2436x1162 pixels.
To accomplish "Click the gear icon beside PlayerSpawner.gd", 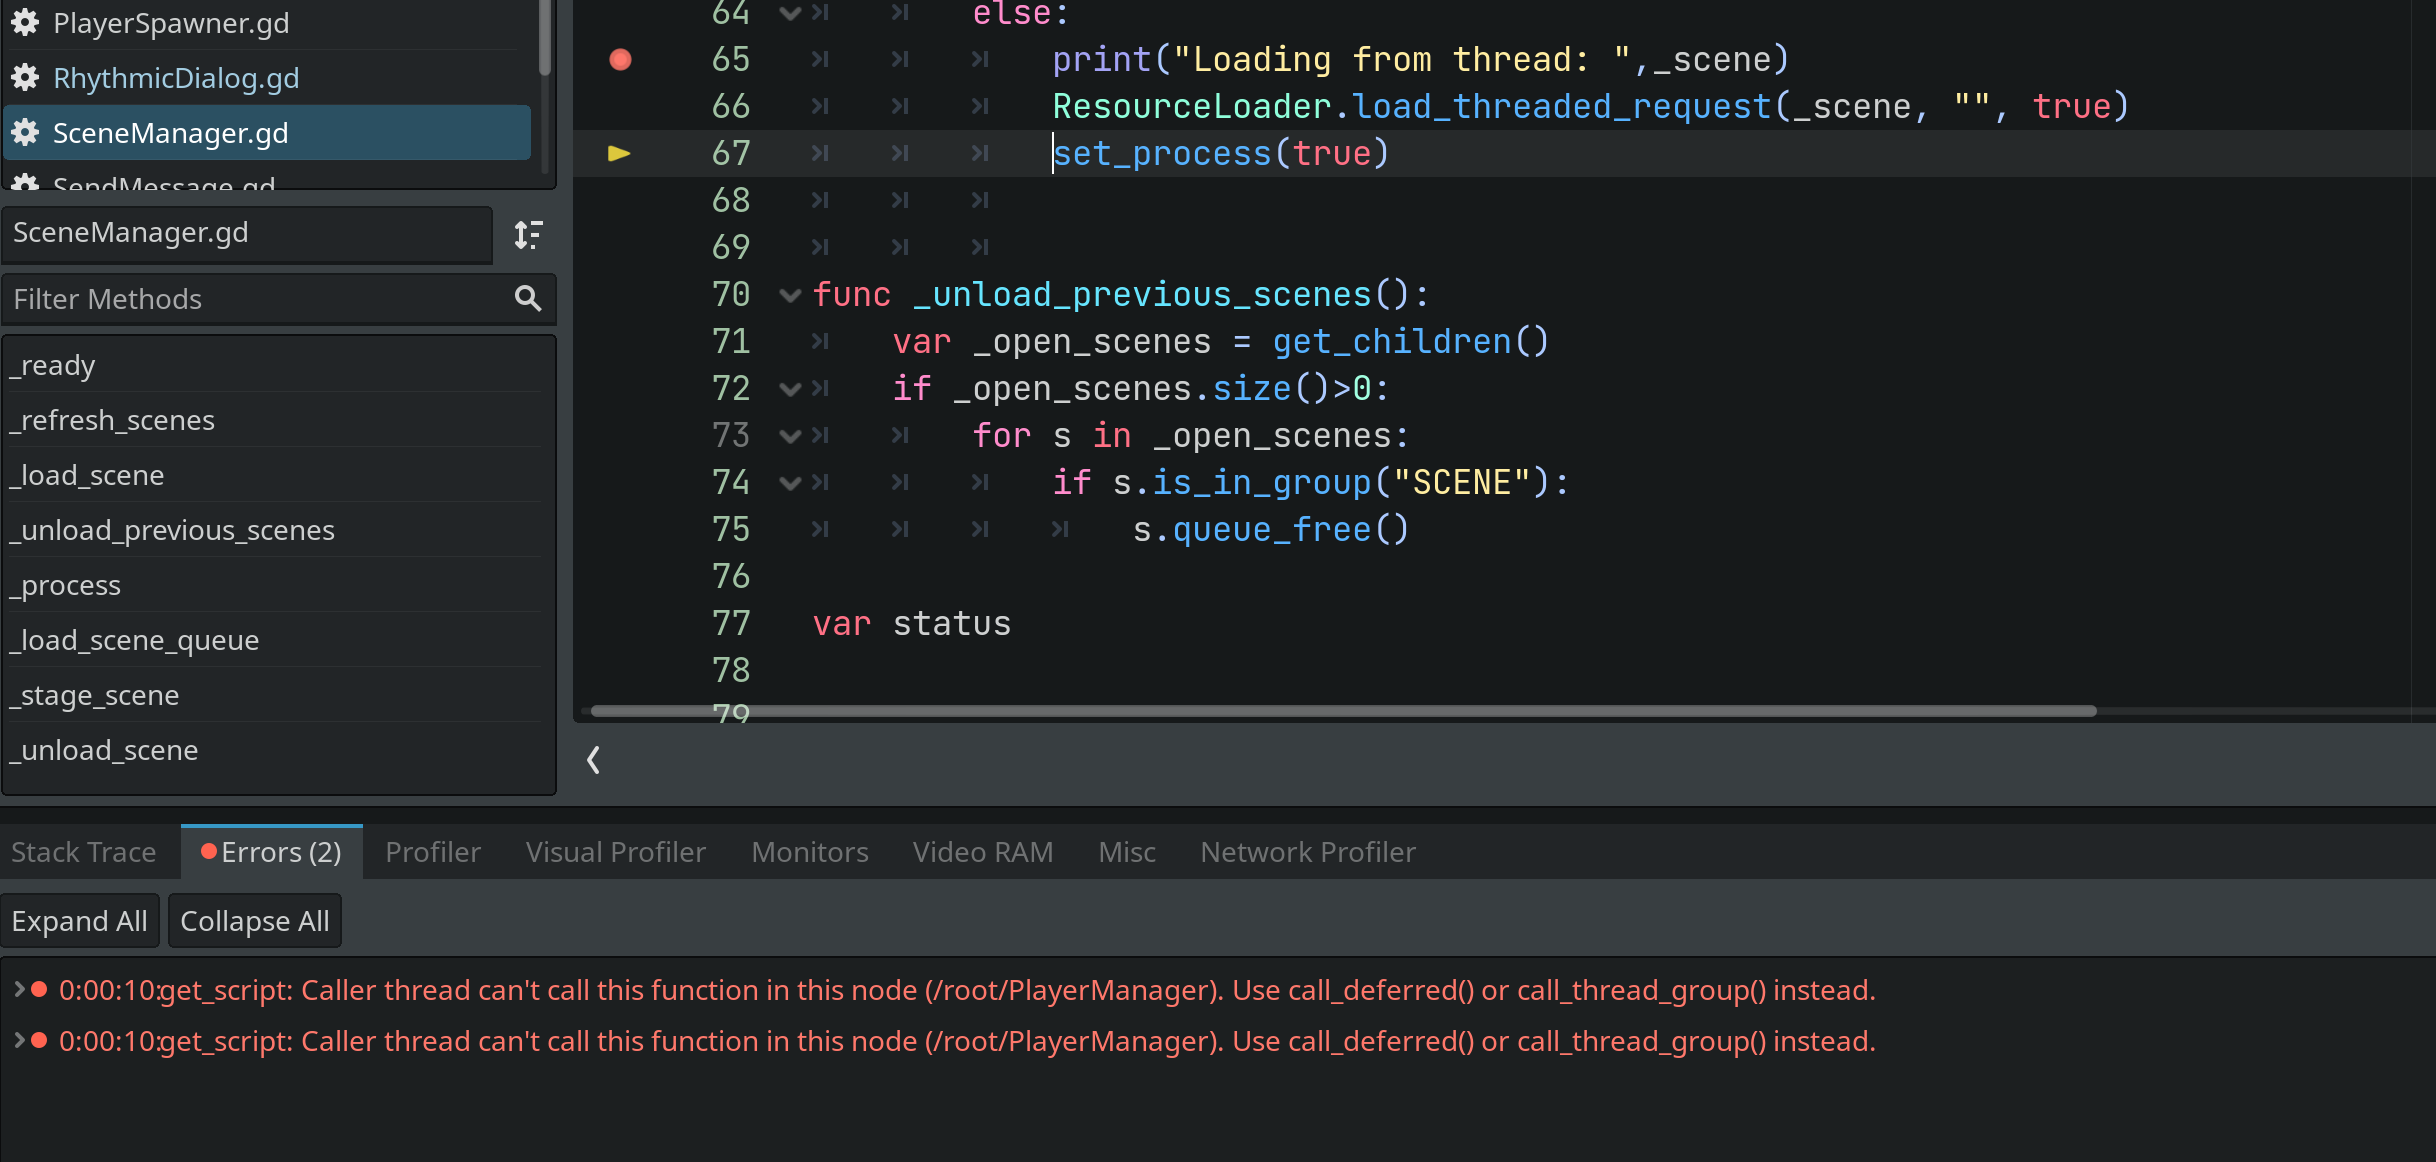I will coord(25,23).
